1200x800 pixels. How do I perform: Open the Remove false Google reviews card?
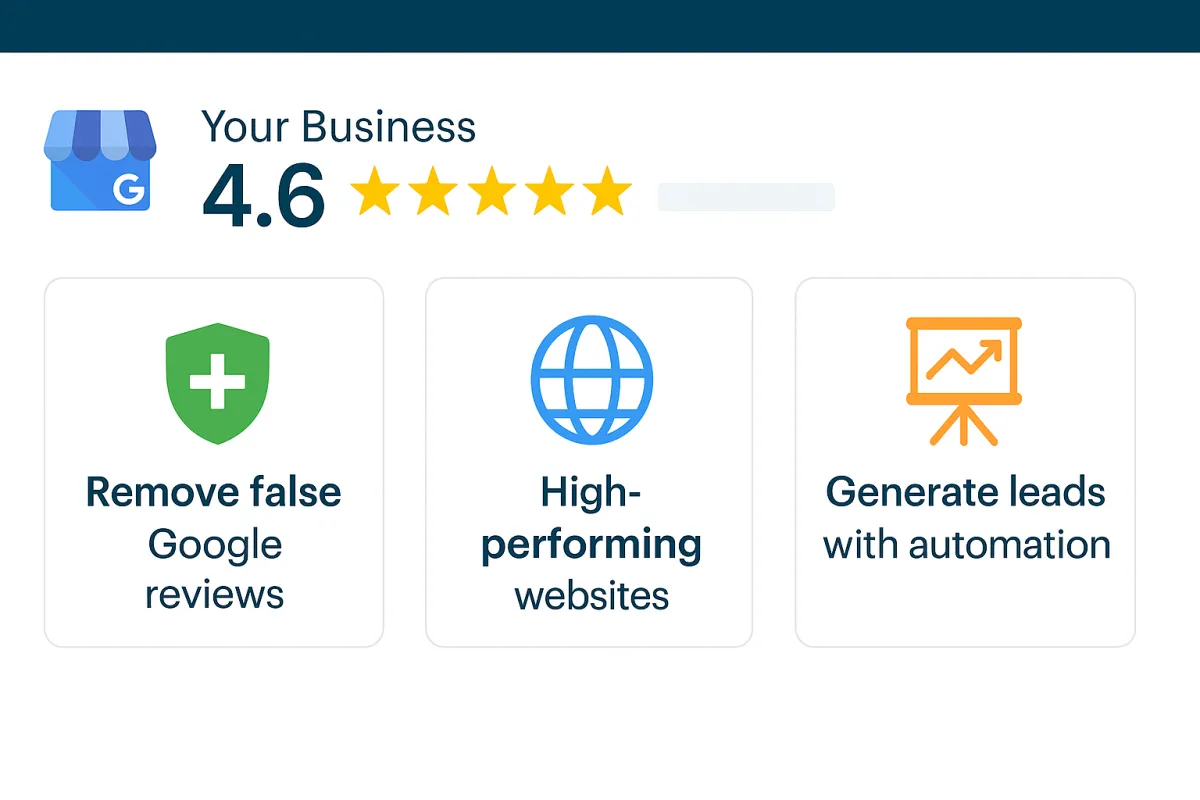(x=214, y=462)
